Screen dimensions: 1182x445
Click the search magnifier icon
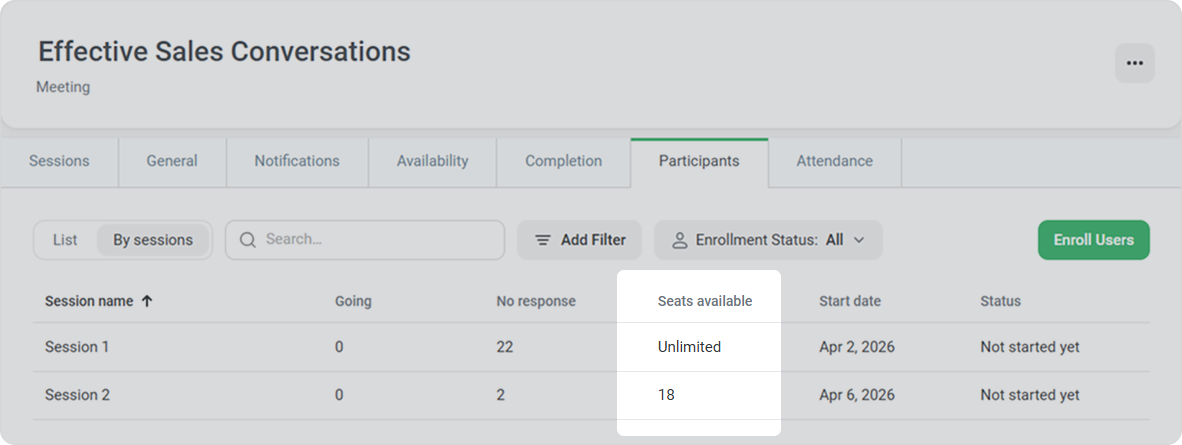pos(247,240)
